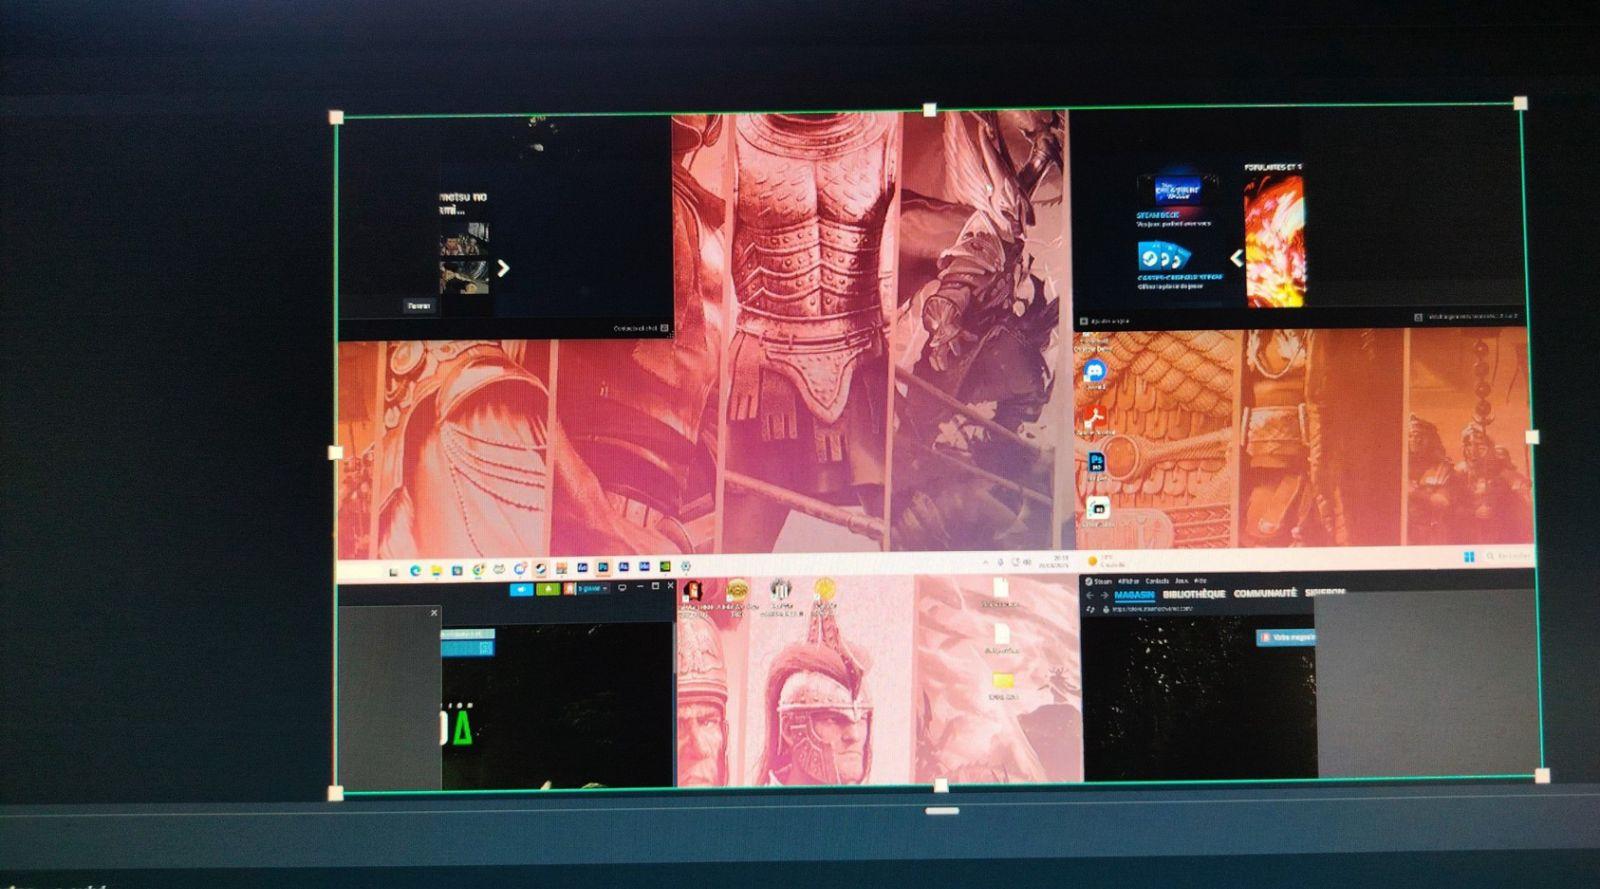Open File Explorer from the taskbar
The height and width of the screenshot is (889, 1600).
[436, 571]
